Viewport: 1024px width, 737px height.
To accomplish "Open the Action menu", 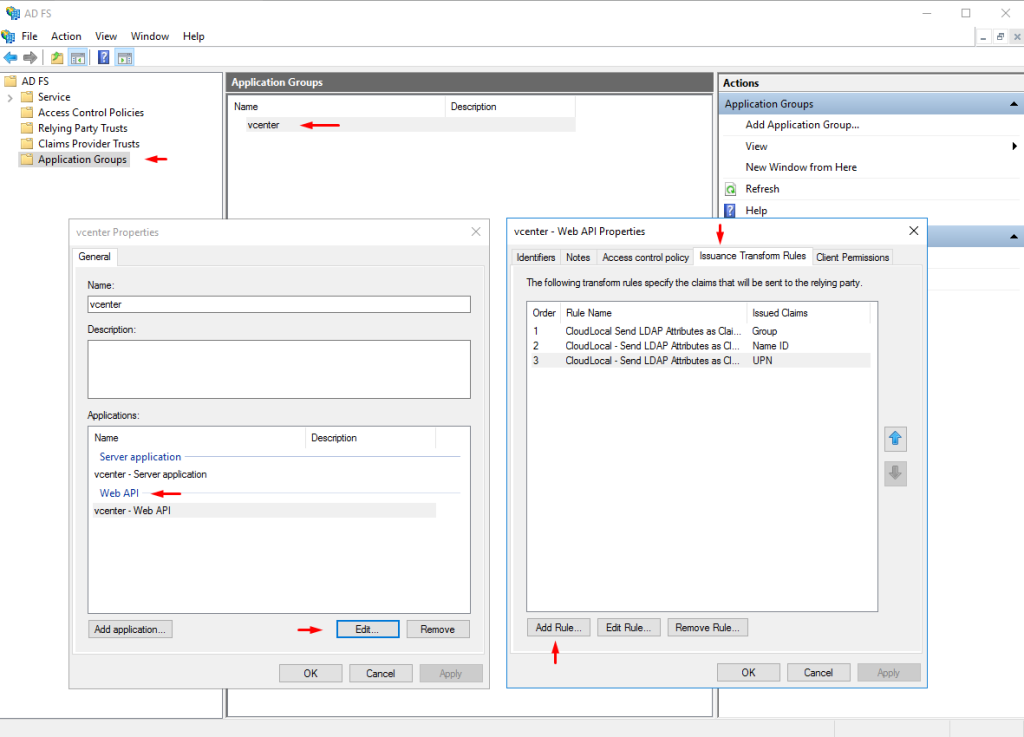I will coord(66,36).
